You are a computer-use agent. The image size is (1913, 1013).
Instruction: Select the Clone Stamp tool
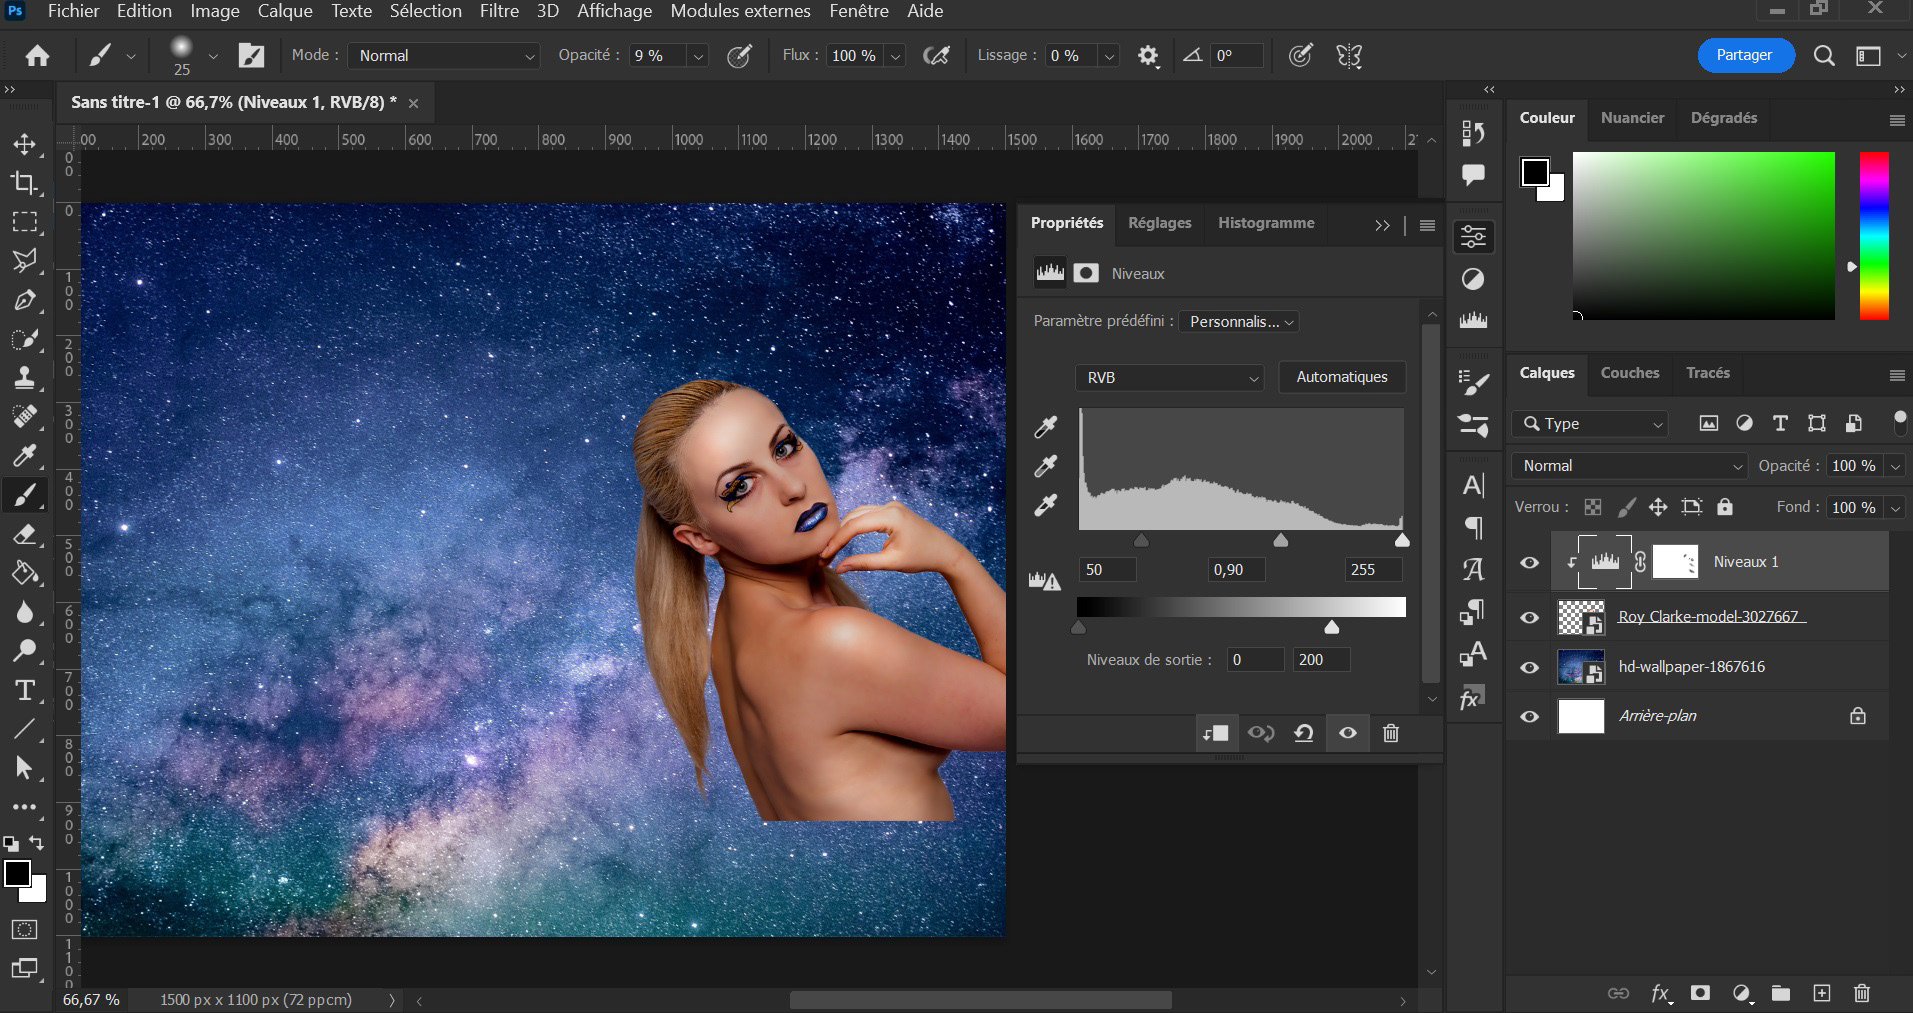click(25, 378)
